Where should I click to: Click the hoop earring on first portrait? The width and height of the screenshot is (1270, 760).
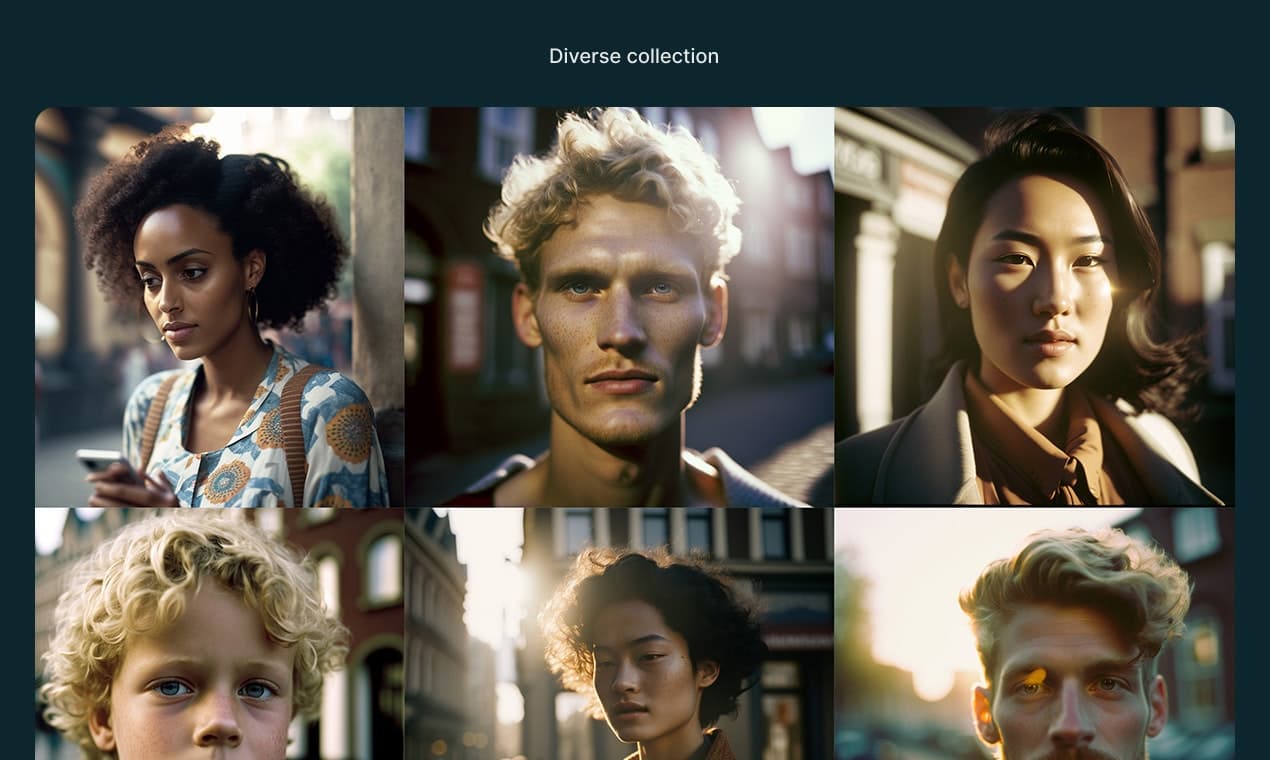[252, 305]
